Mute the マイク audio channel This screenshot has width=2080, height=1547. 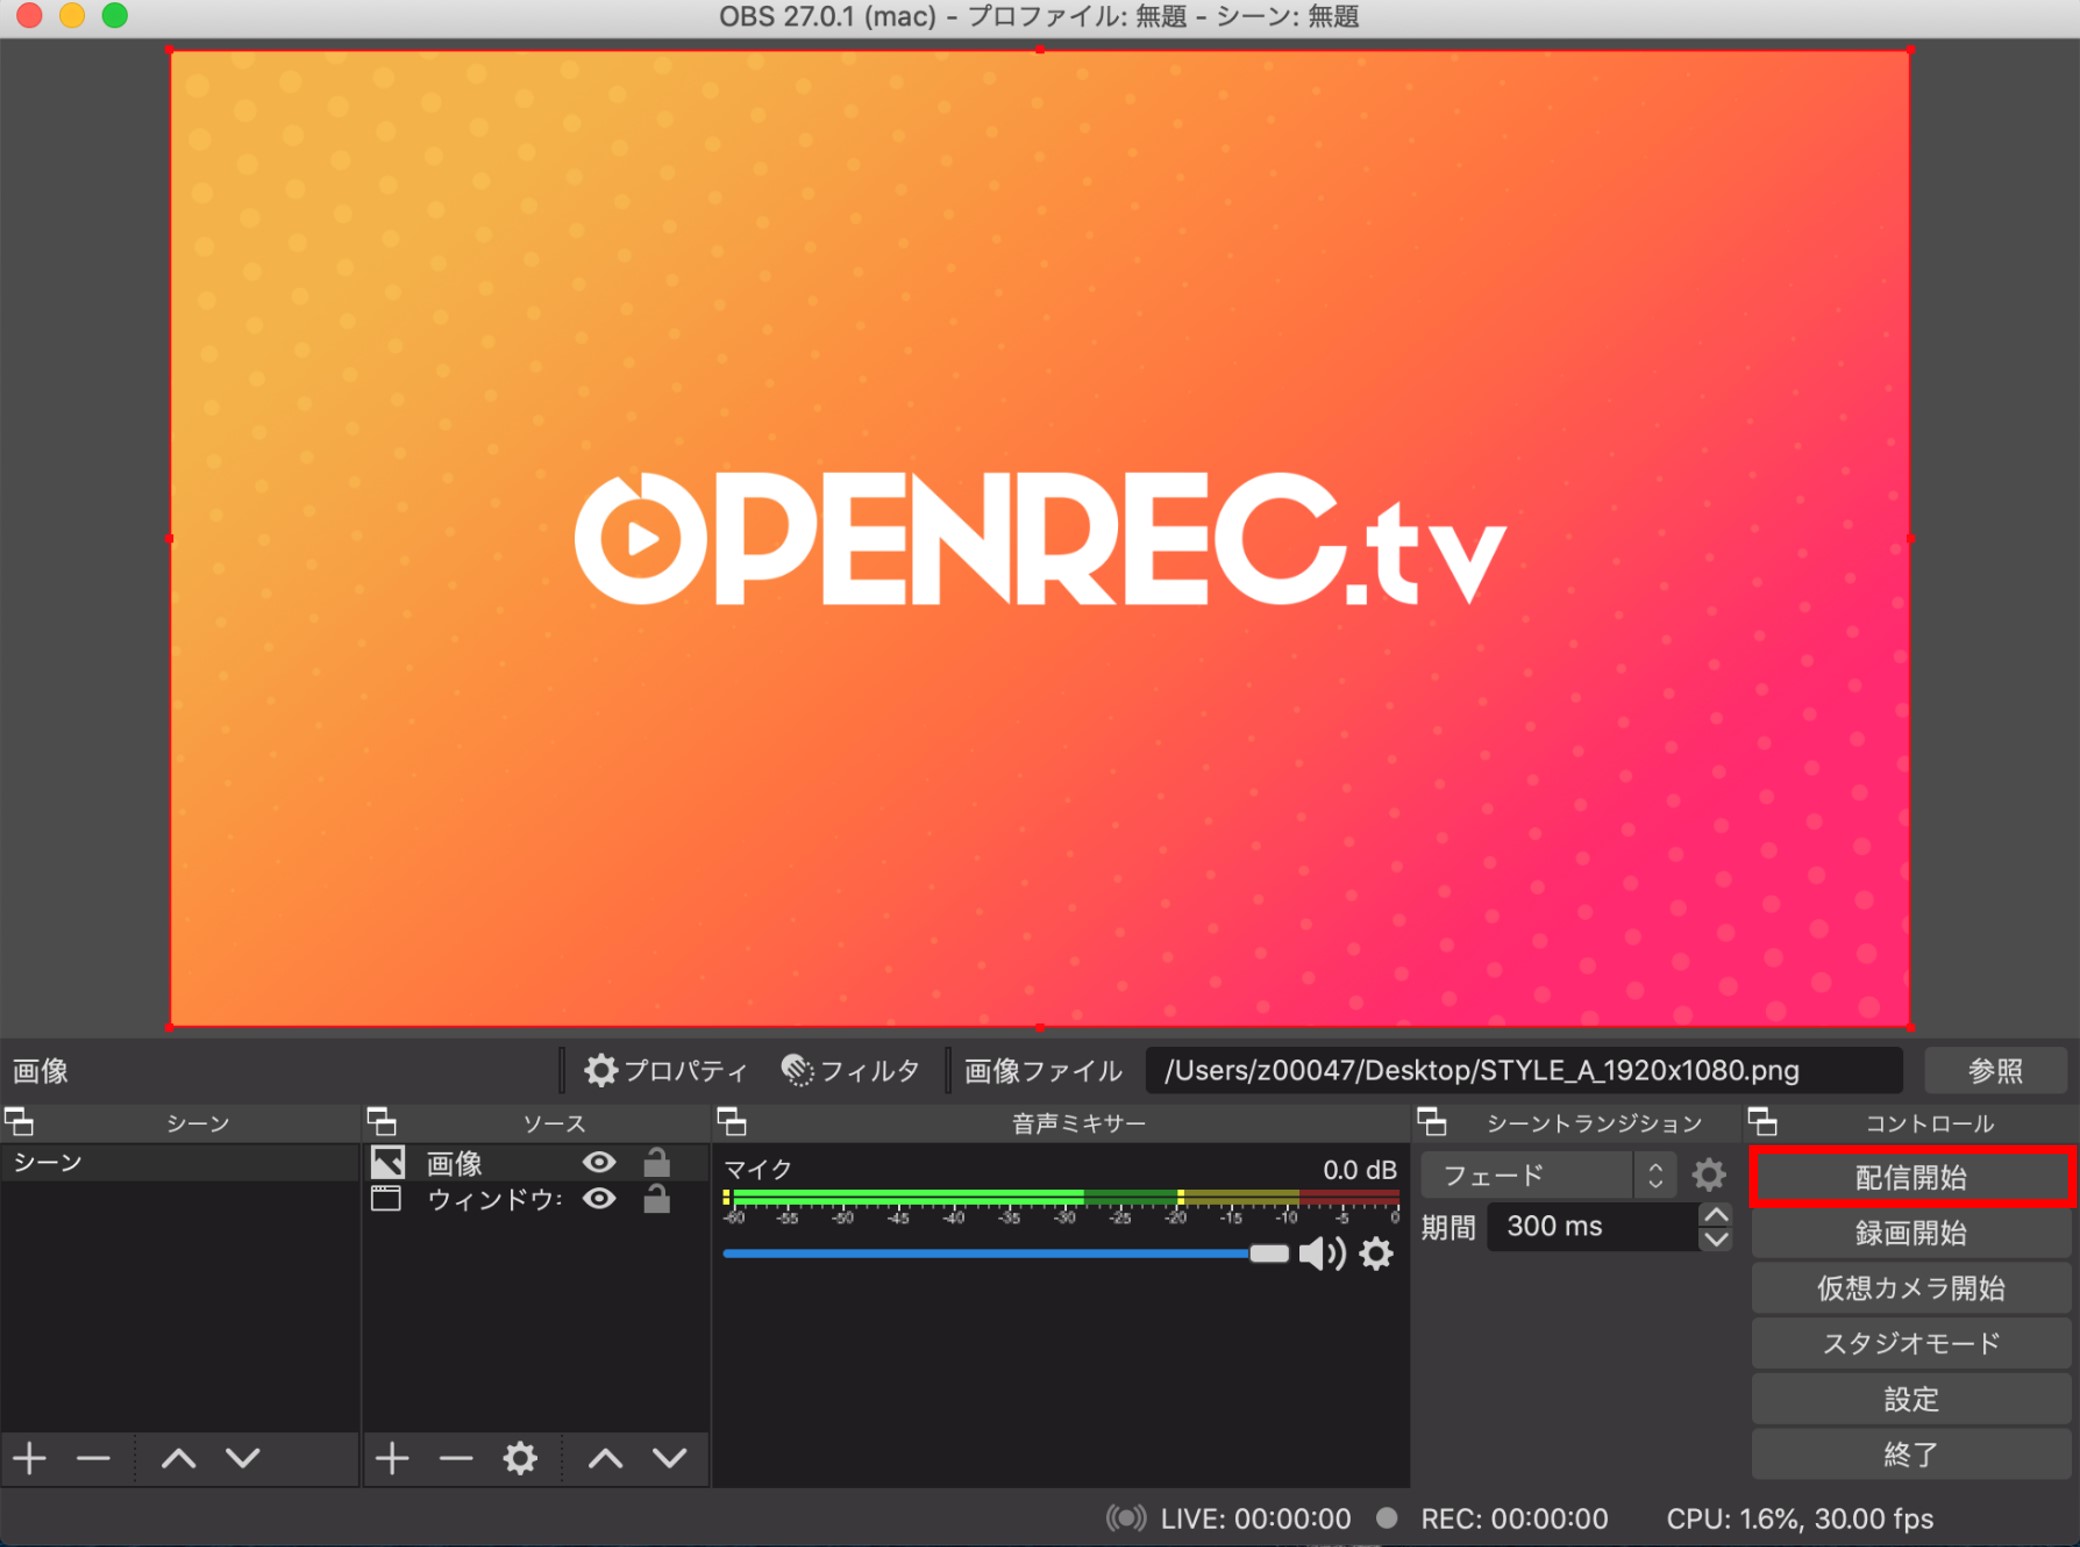pos(1322,1253)
